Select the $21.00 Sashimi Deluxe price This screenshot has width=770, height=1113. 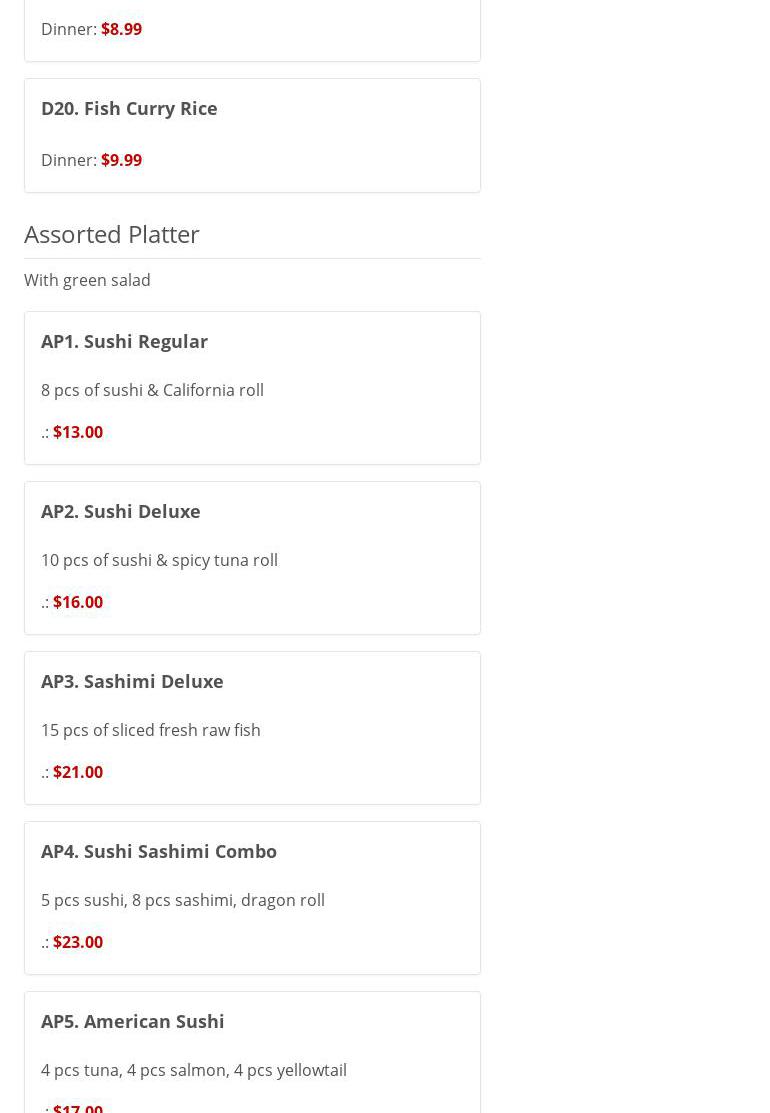tap(77, 772)
